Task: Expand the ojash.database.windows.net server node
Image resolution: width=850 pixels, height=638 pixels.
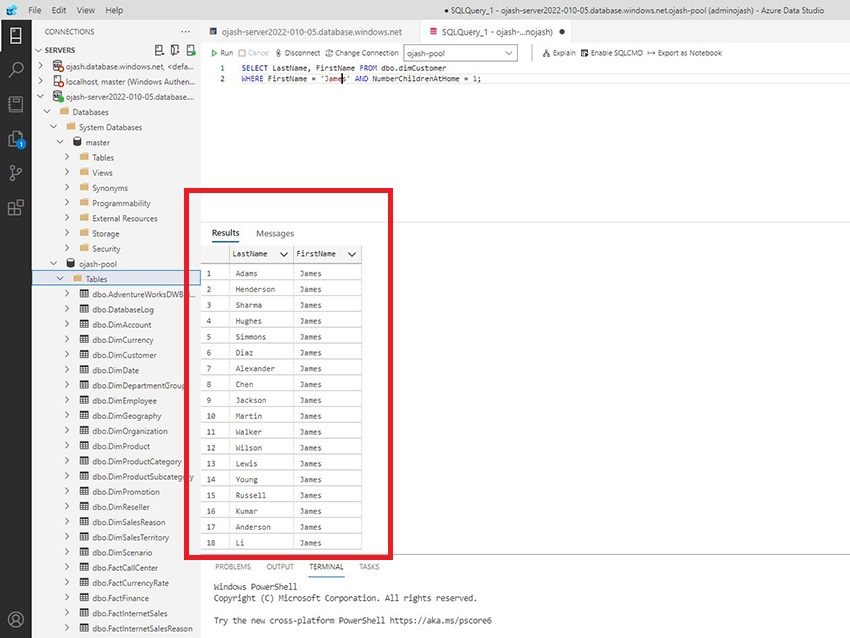Action: pos(41,66)
